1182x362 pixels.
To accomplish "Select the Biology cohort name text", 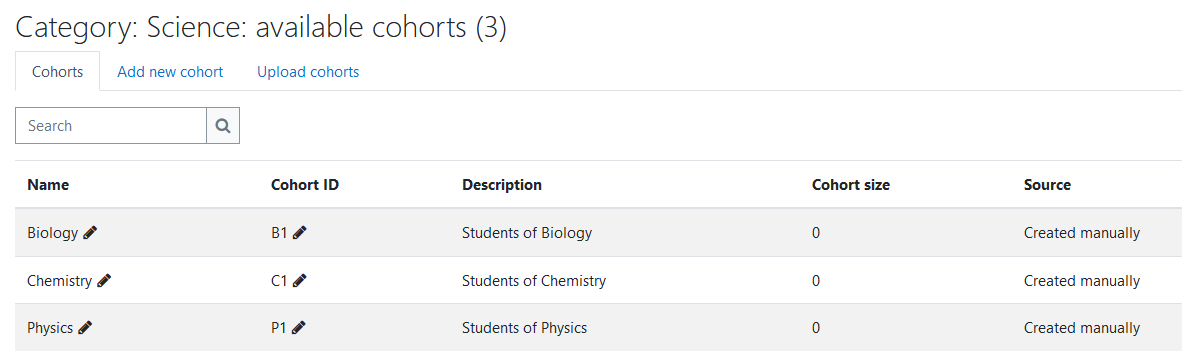I will [x=53, y=234].
